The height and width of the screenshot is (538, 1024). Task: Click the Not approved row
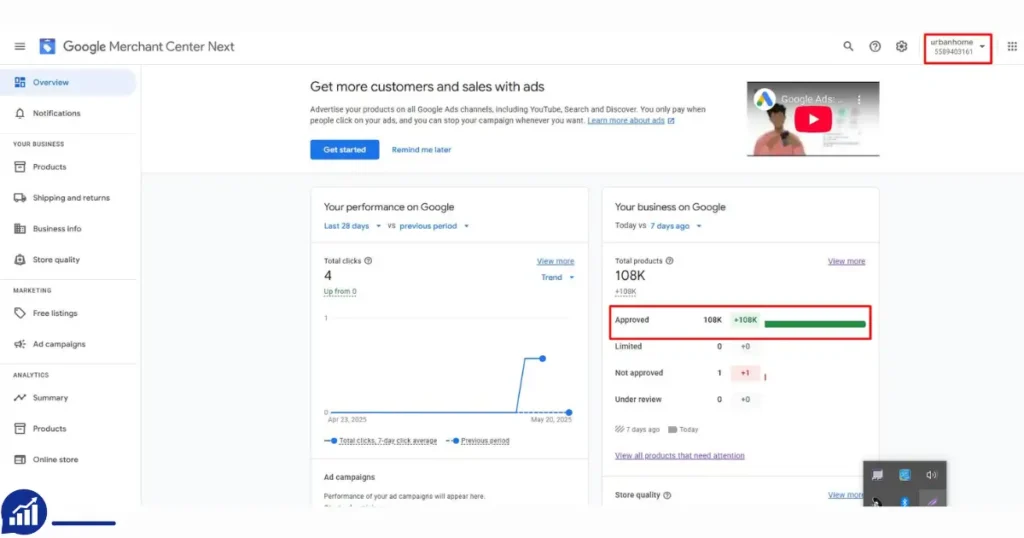pyautogui.click(x=740, y=373)
